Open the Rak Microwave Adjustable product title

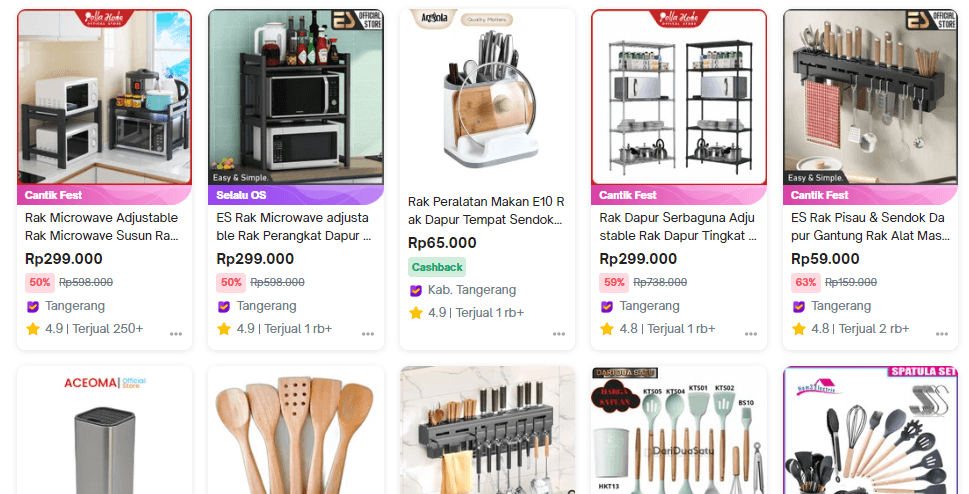tap(102, 226)
